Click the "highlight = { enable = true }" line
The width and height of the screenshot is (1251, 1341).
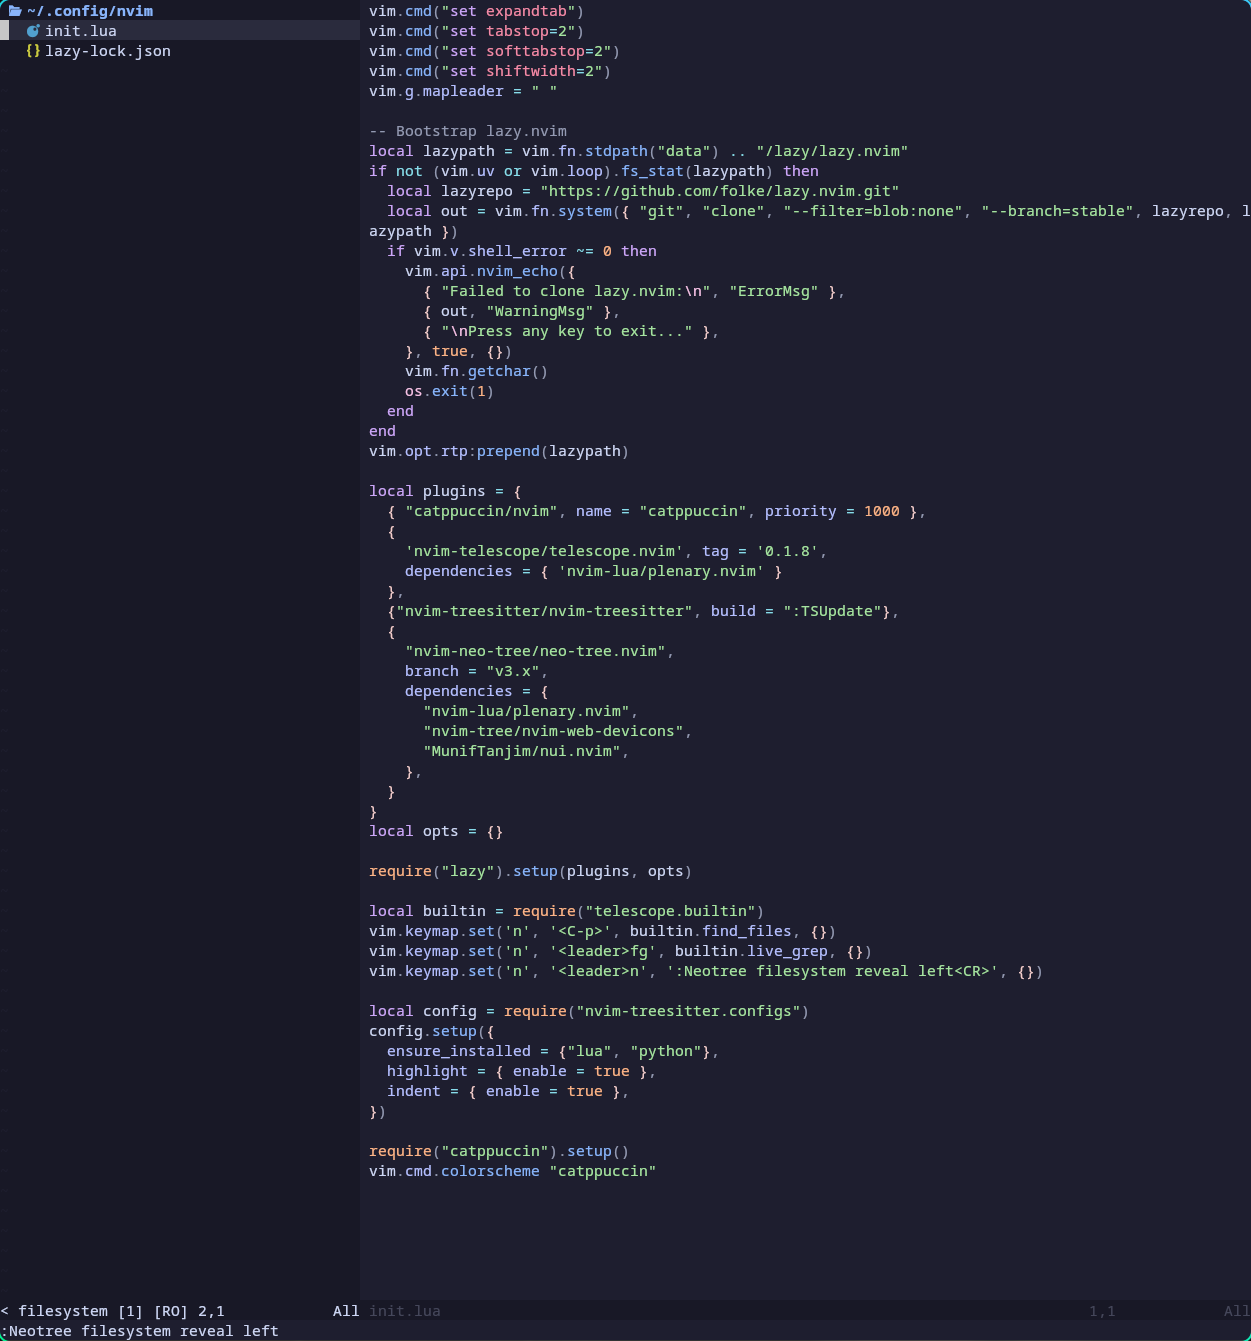pyautogui.click(x=521, y=1071)
